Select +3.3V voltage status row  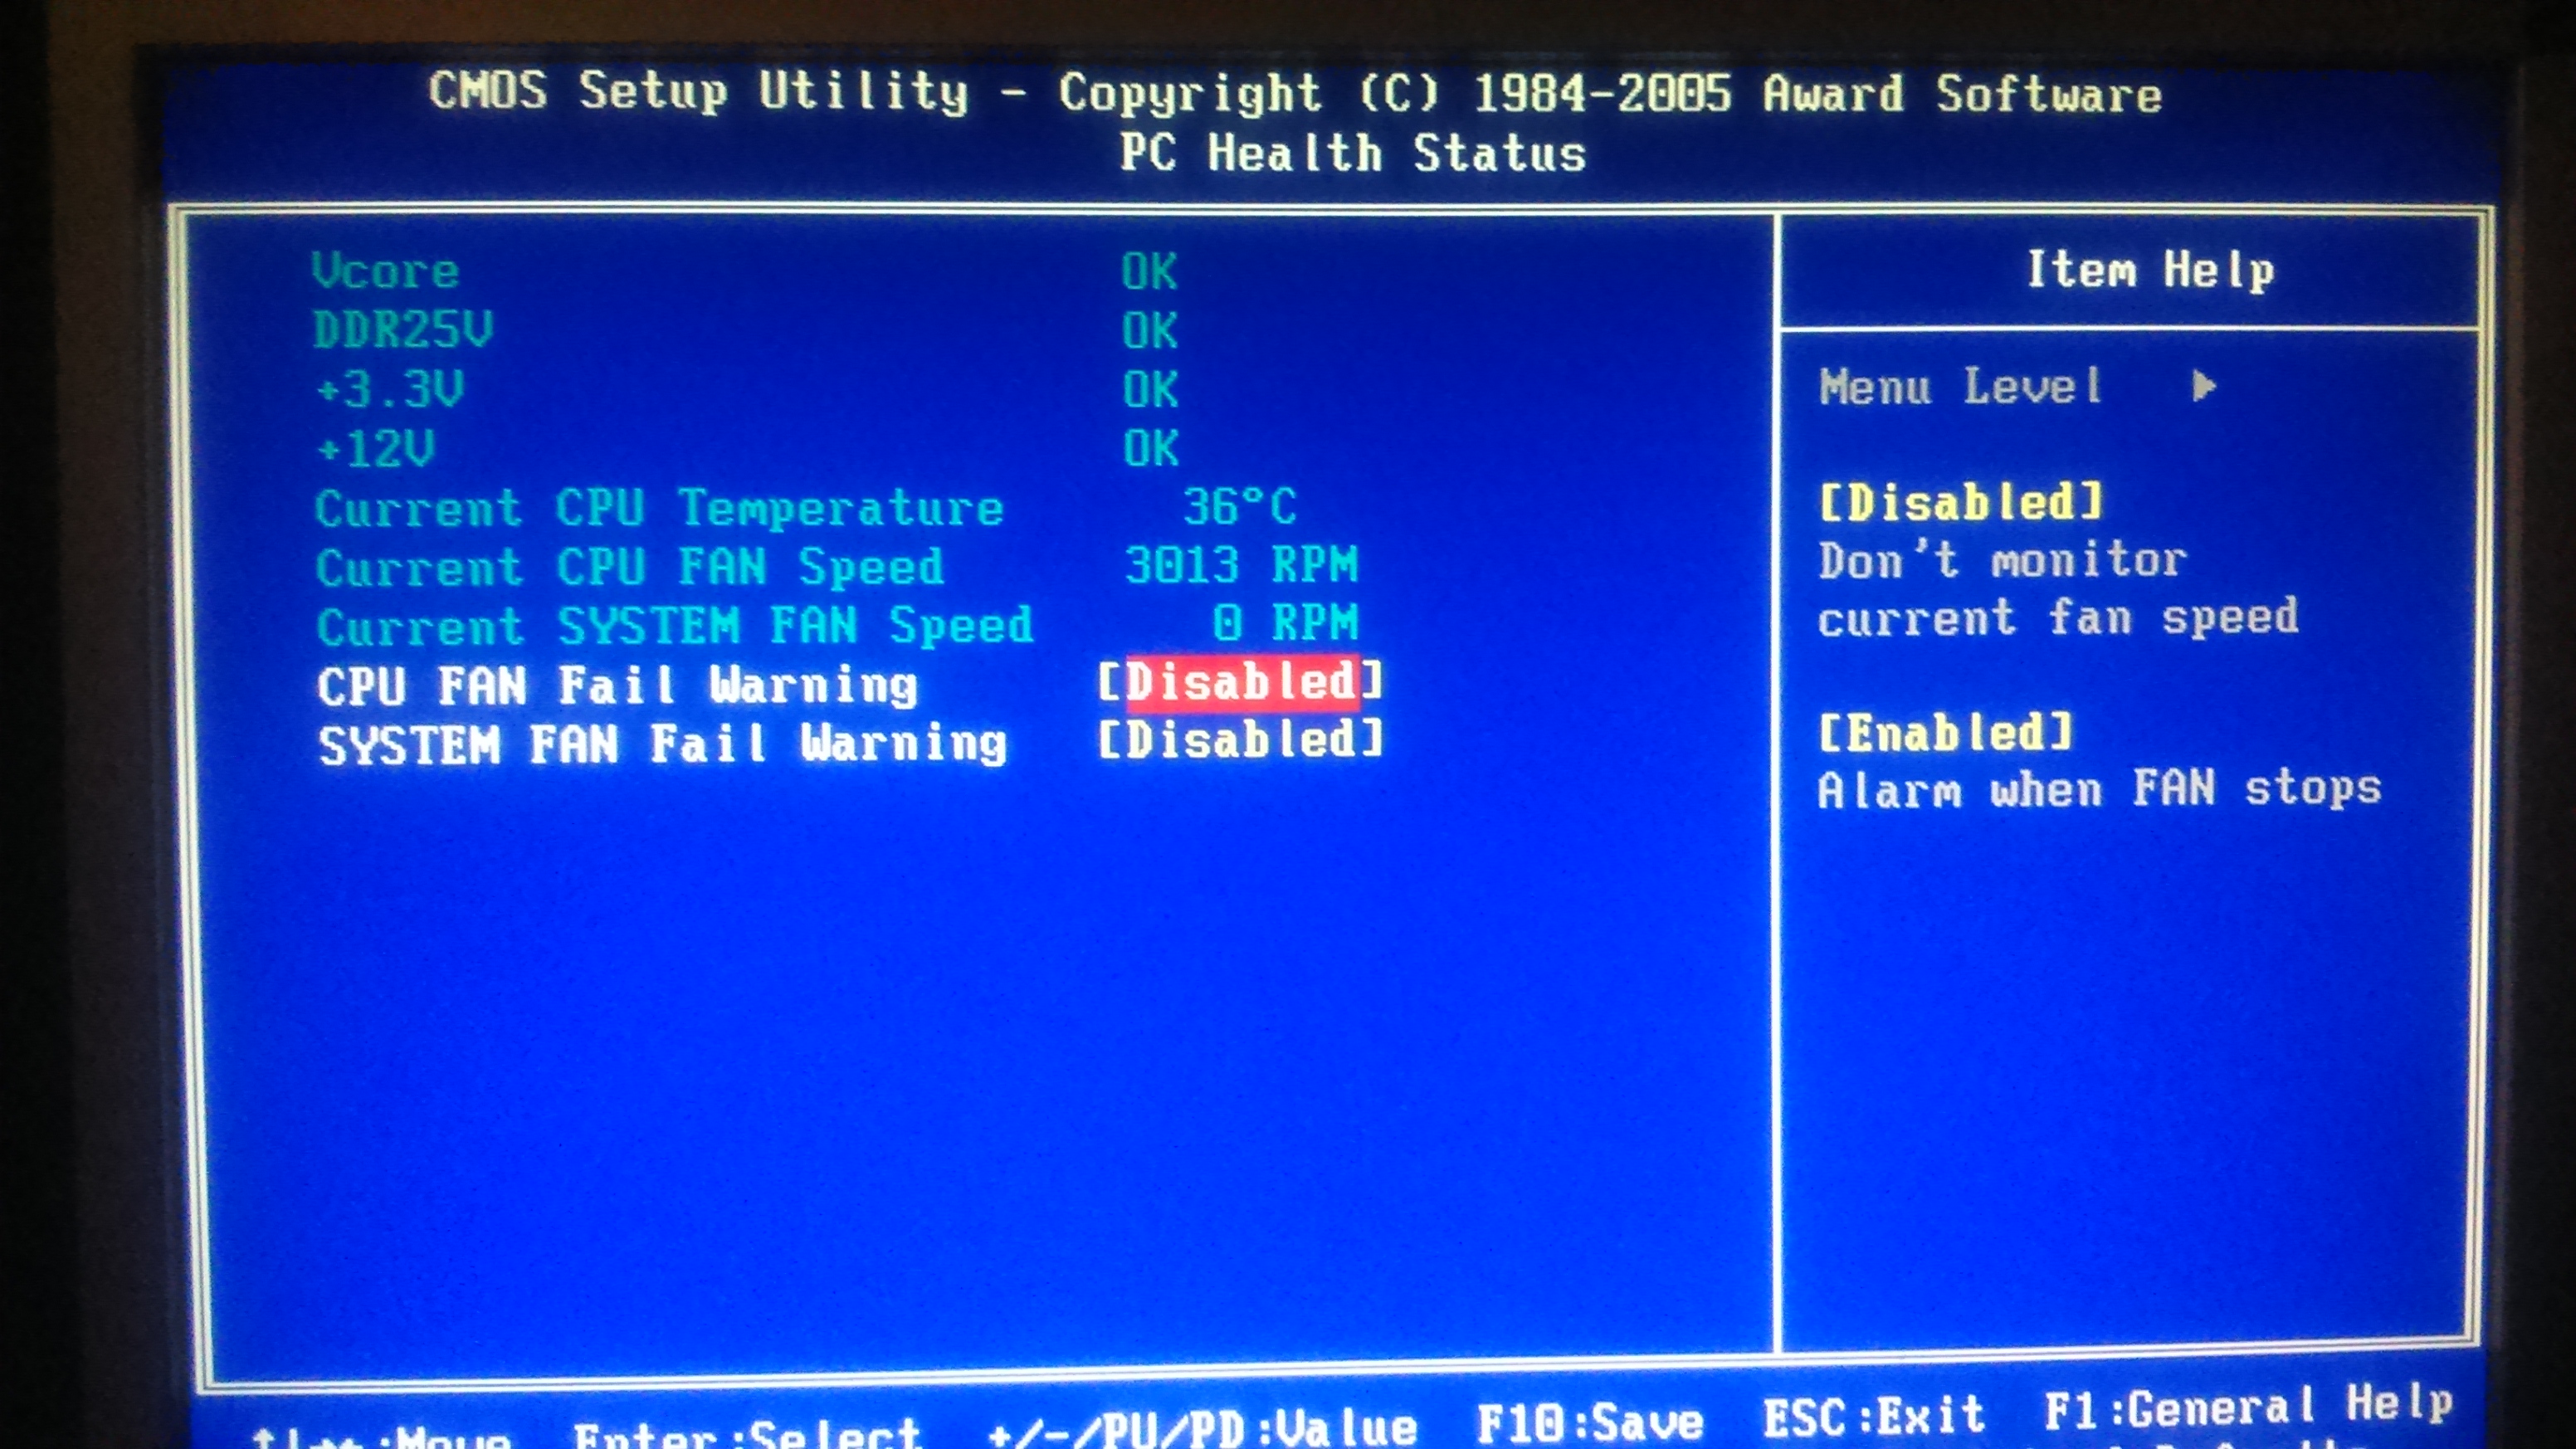708,388
